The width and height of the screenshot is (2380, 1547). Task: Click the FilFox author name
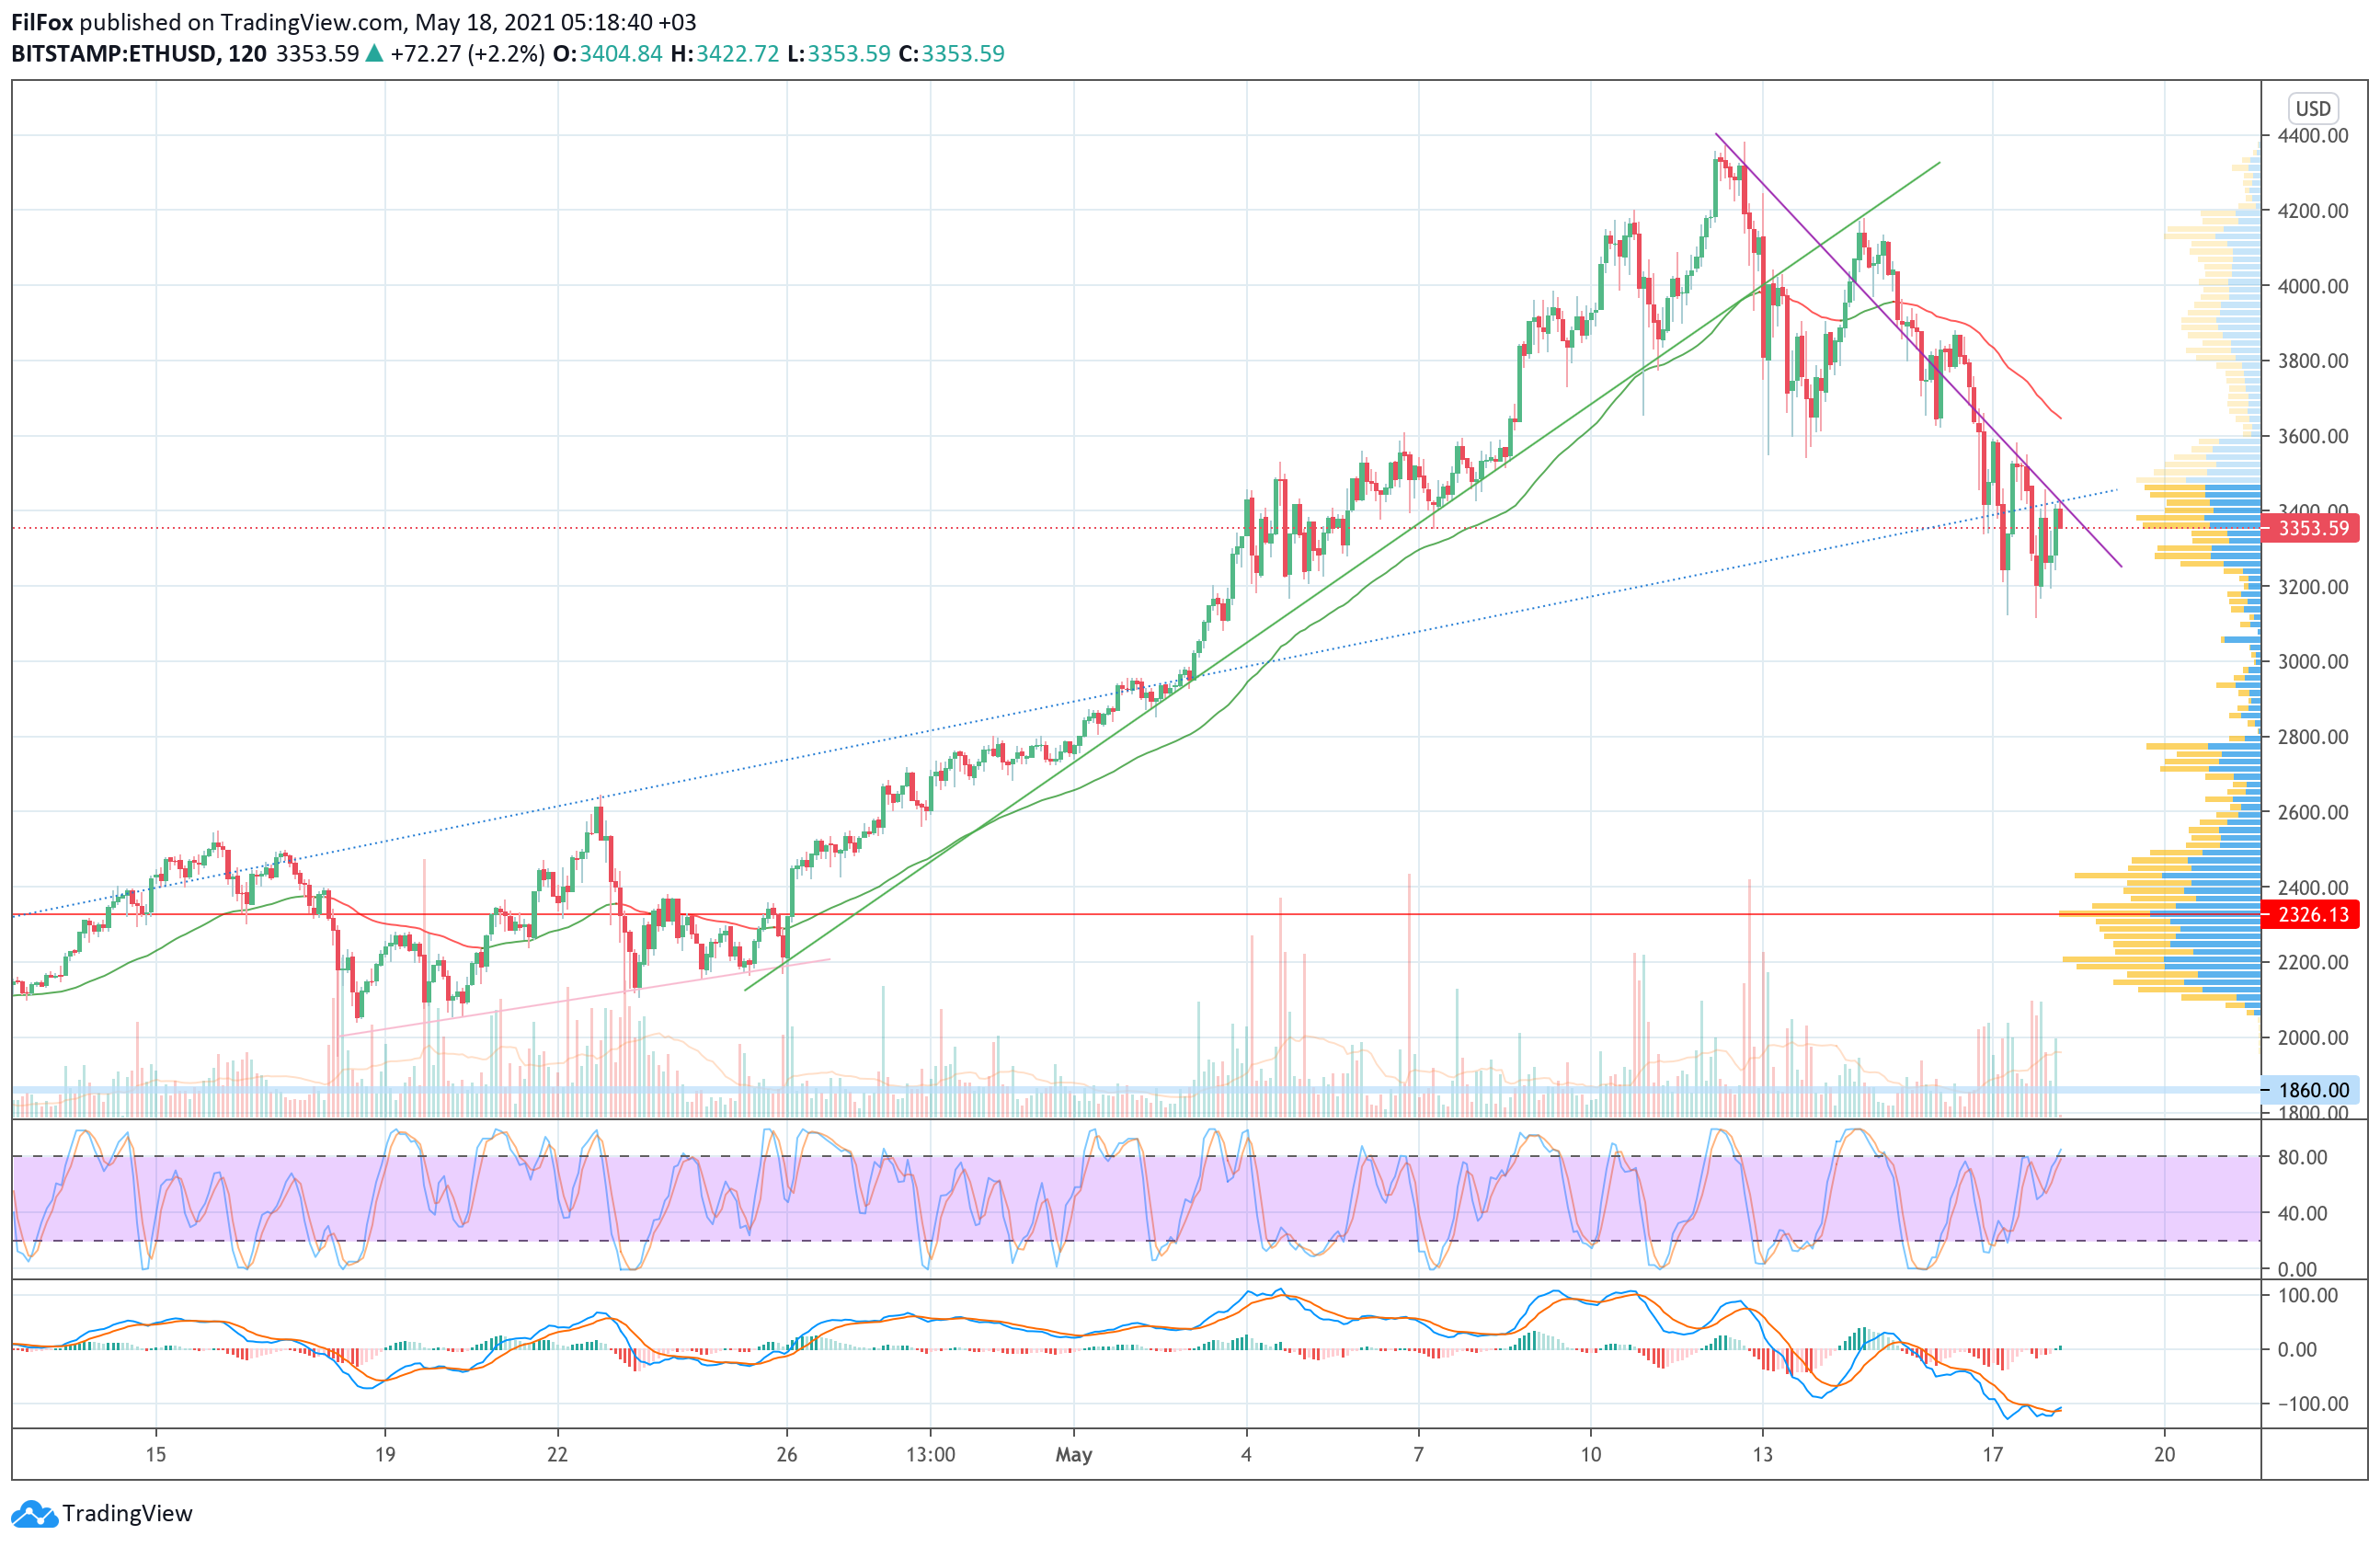(41, 22)
